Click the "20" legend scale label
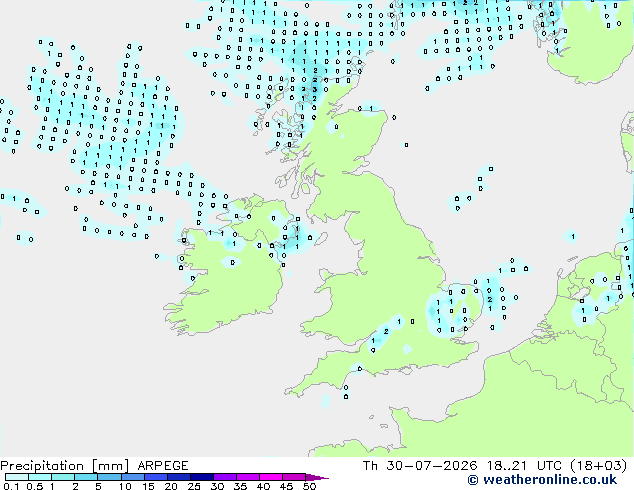The height and width of the screenshot is (490, 634). [171, 486]
